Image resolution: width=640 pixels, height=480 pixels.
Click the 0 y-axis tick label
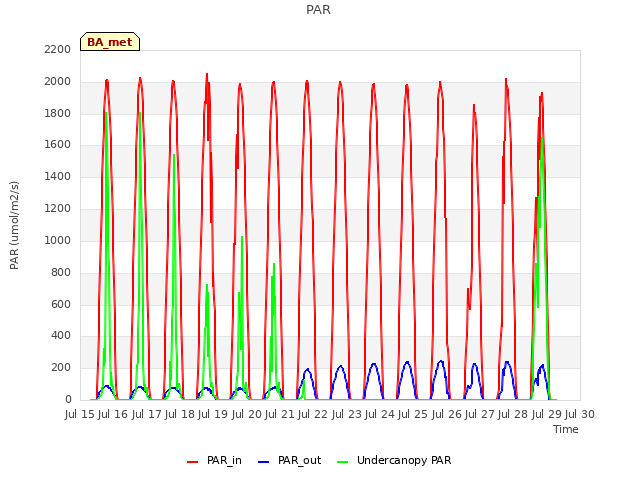click(x=68, y=399)
